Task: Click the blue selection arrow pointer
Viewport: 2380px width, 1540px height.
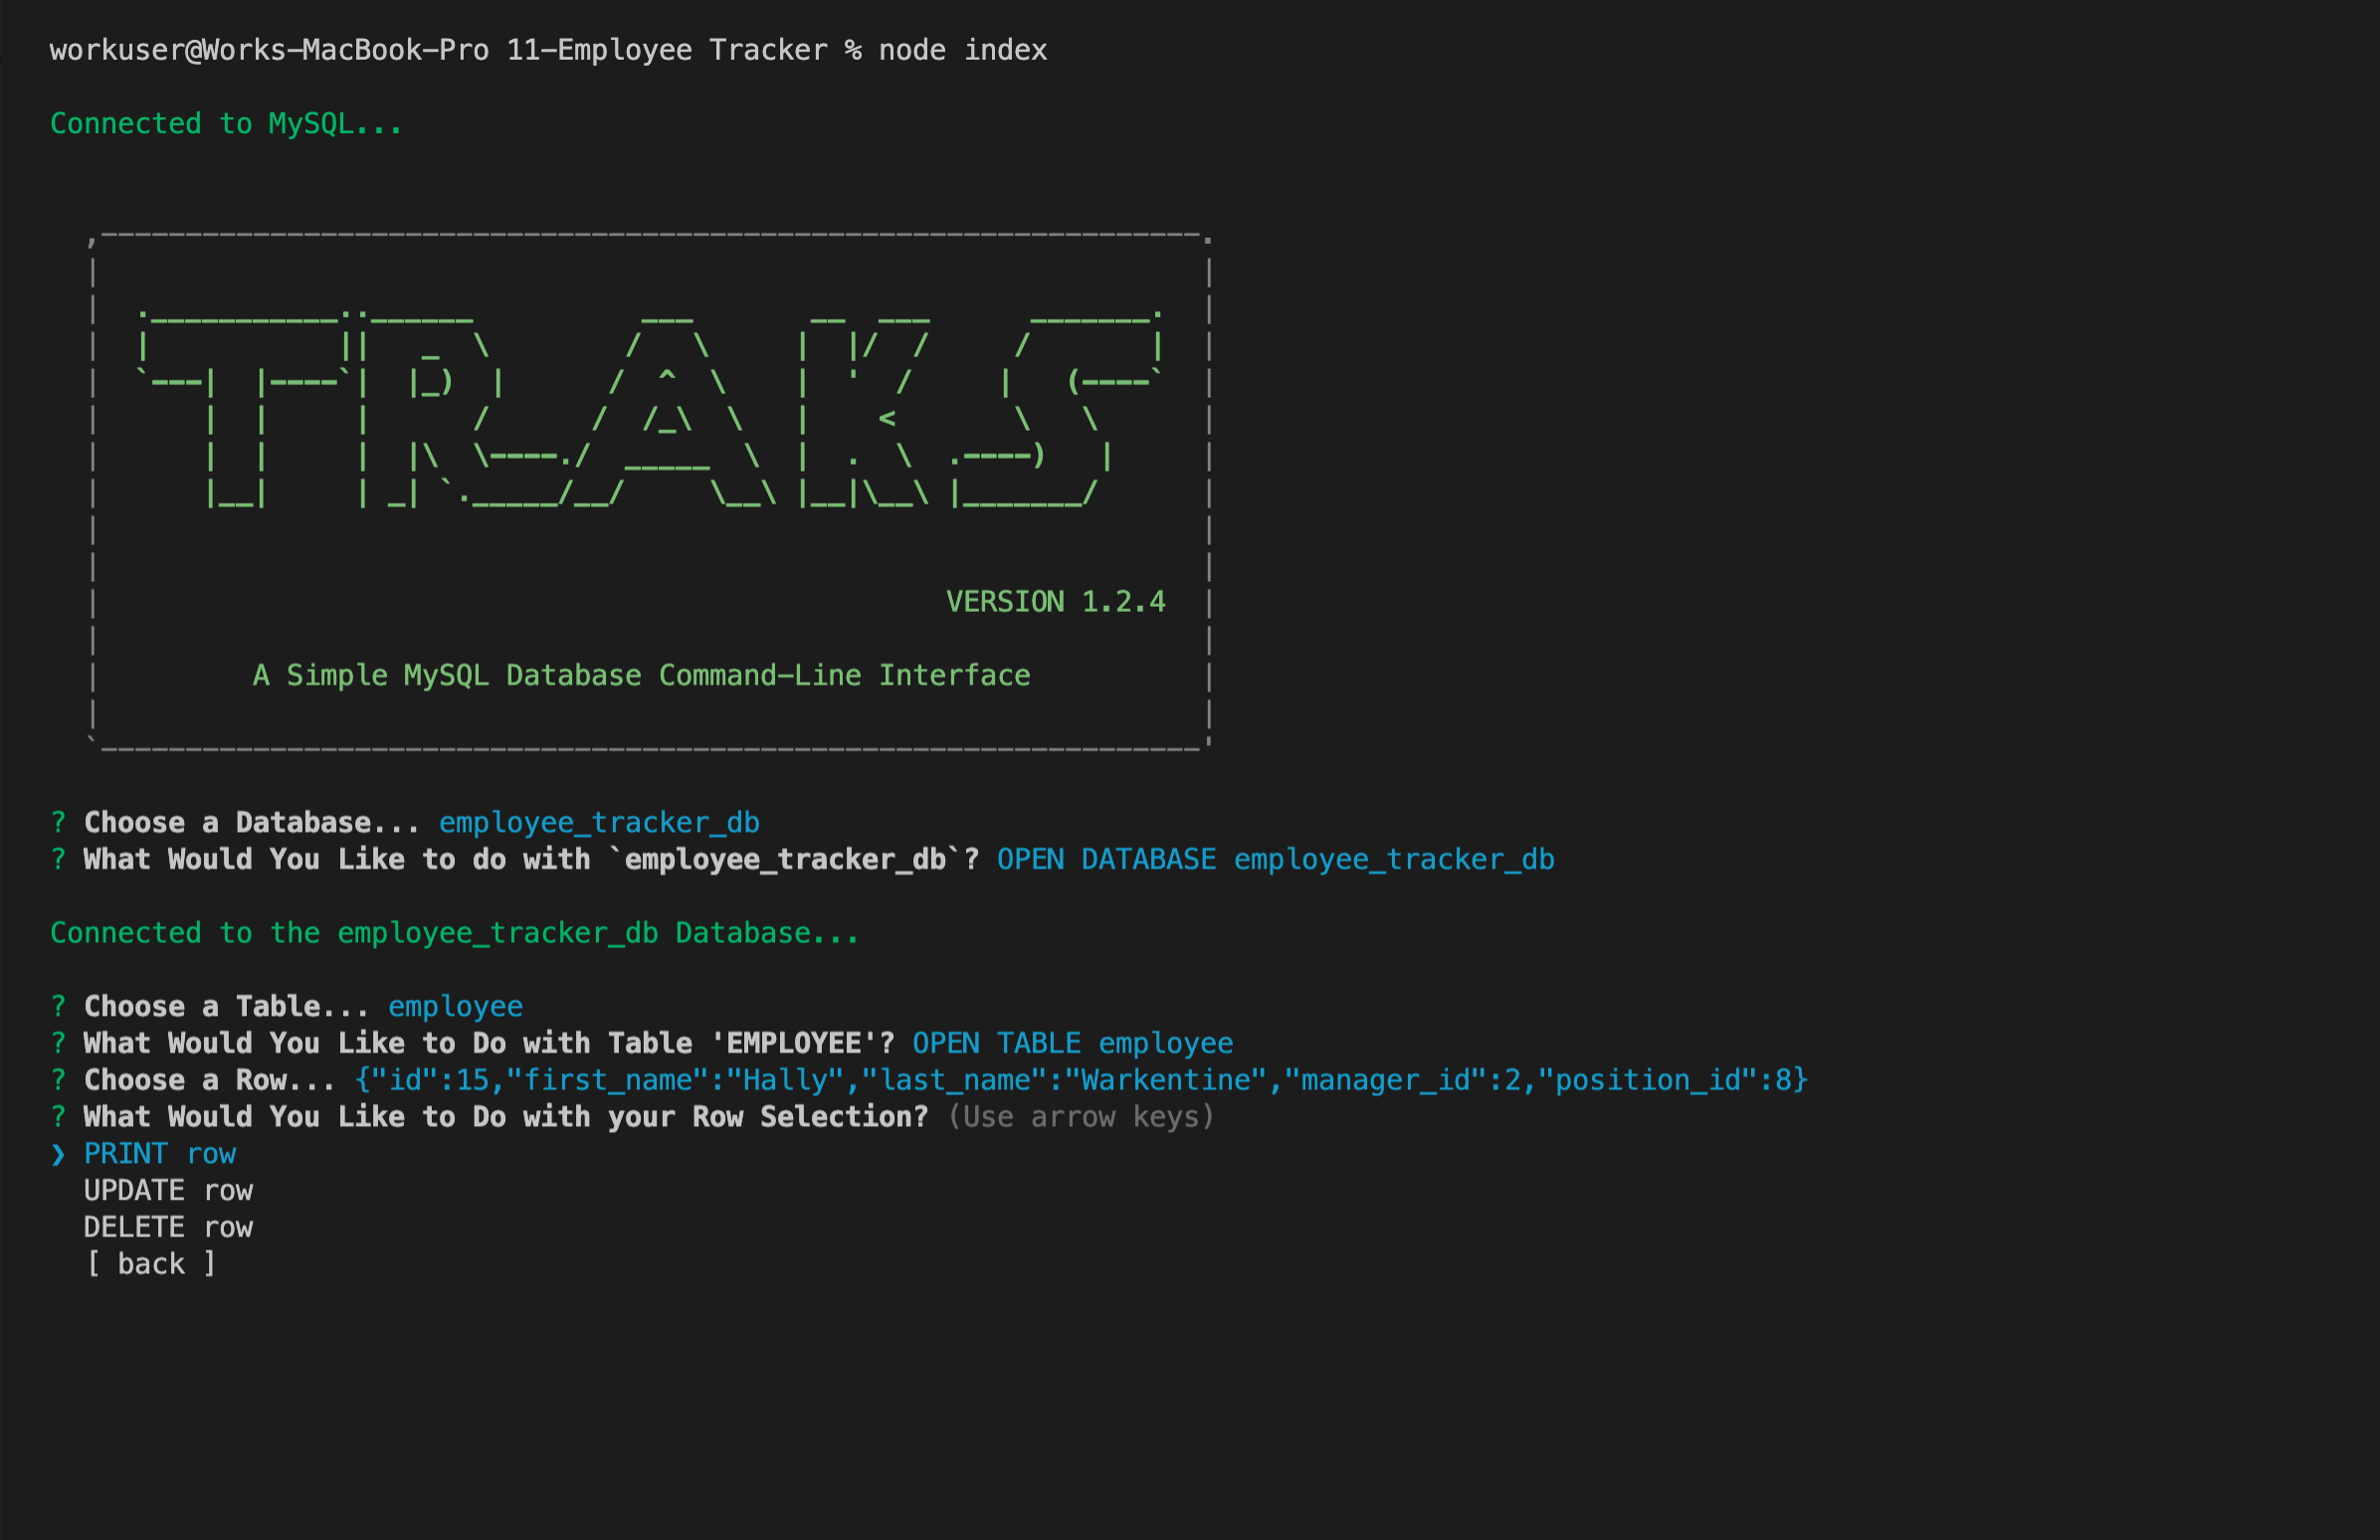Action: pos(58,1155)
